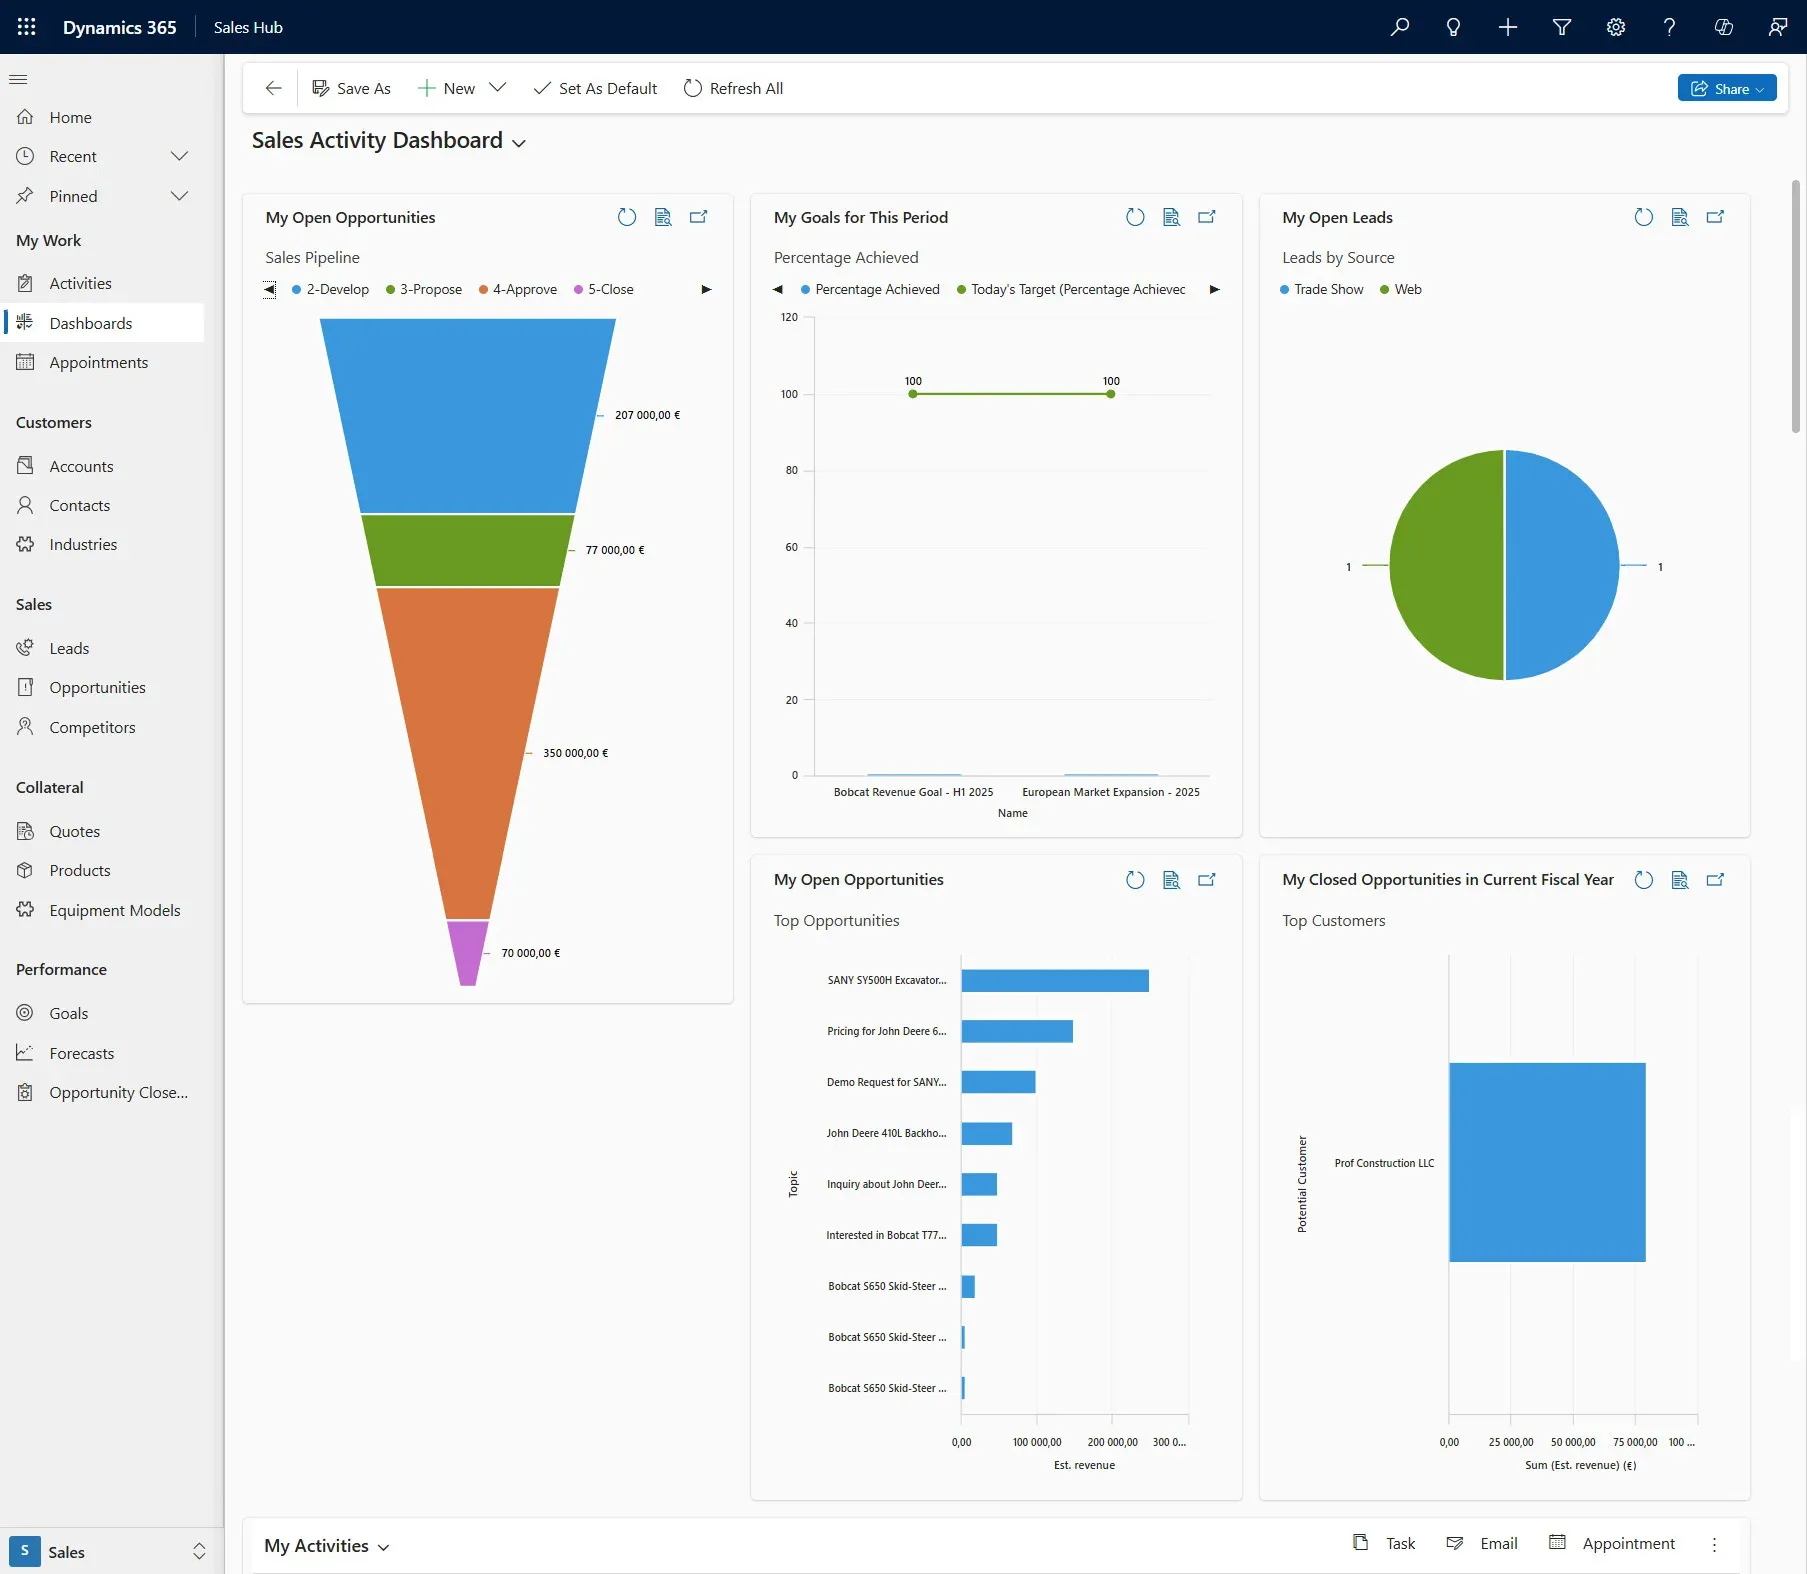Collapse the Recent section in the sidebar
The width and height of the screenshot is (1807, 1574).
180,156
